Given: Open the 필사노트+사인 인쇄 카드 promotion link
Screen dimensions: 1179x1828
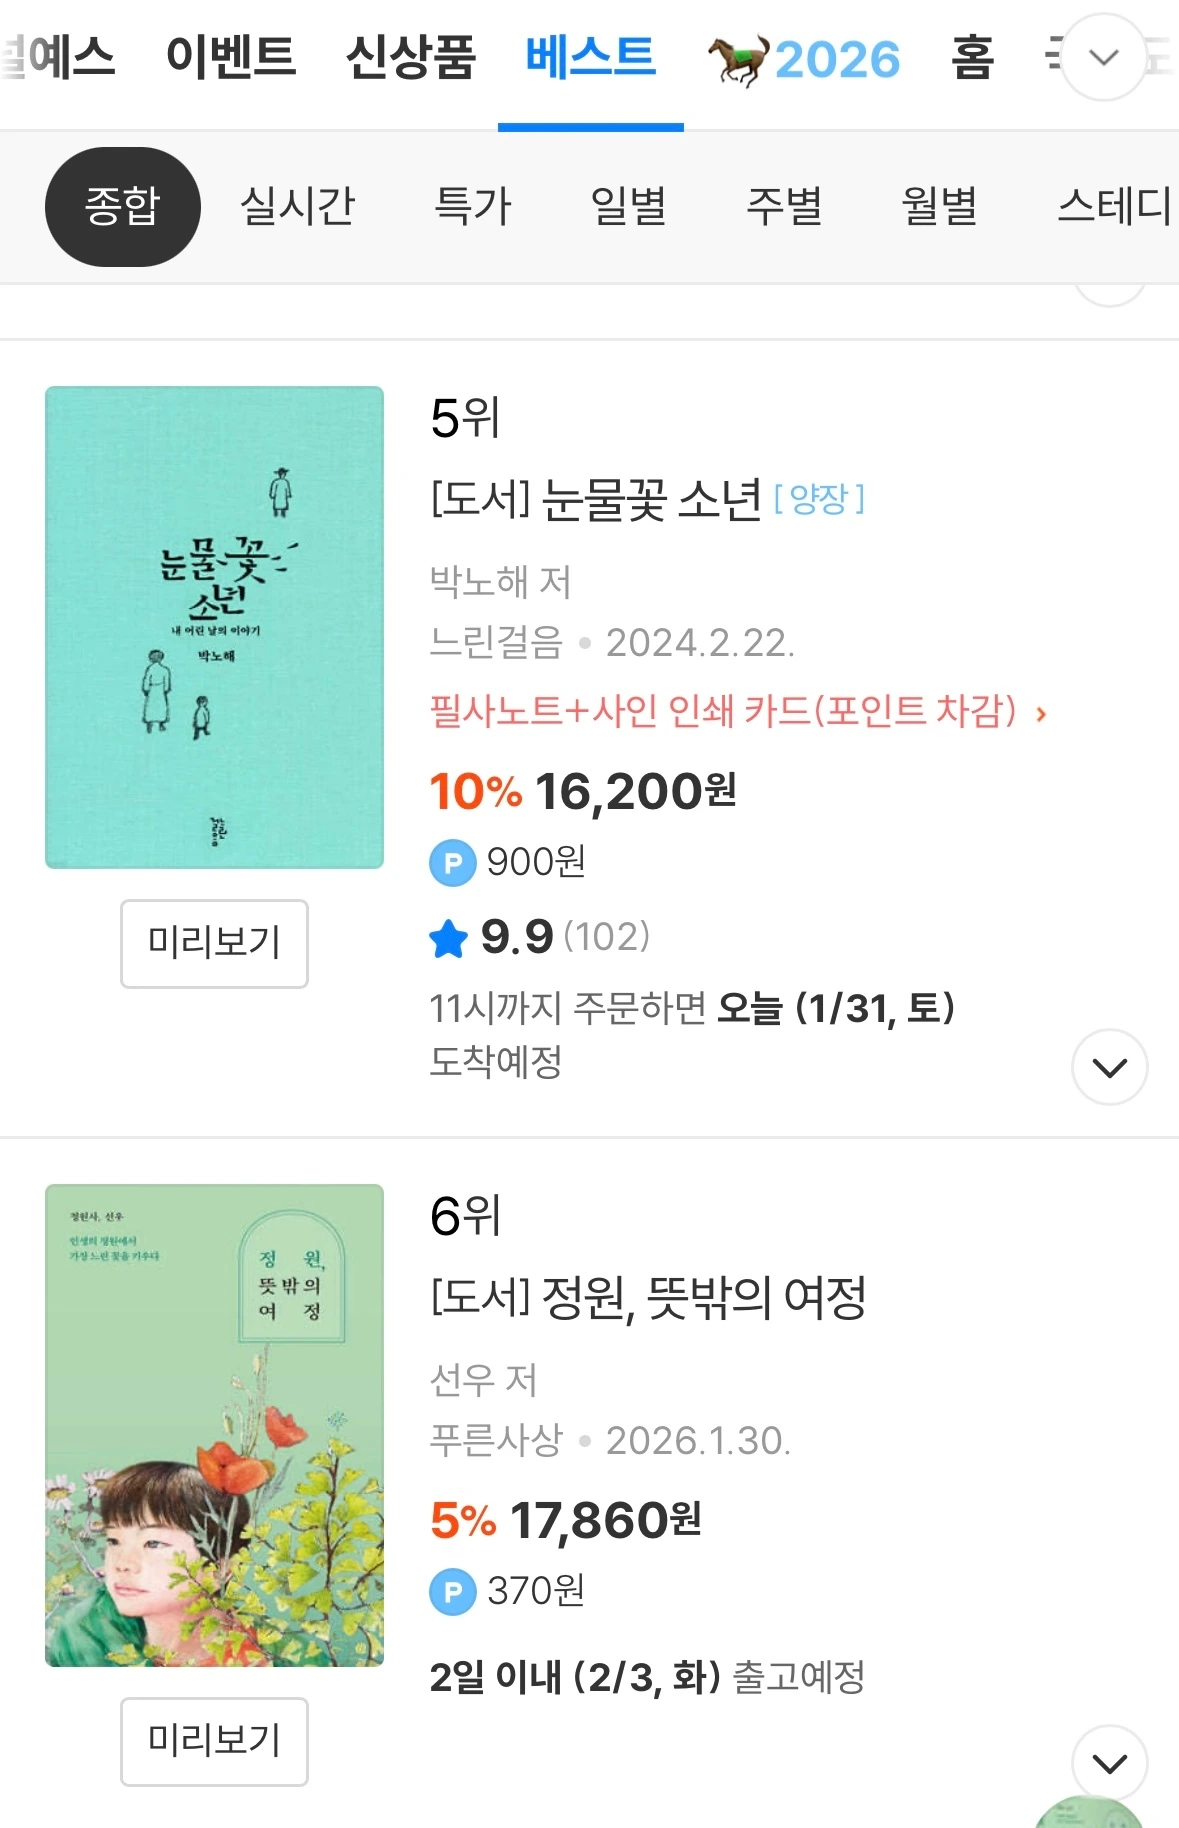Looking at the screenshot, I should coord(723,712).
